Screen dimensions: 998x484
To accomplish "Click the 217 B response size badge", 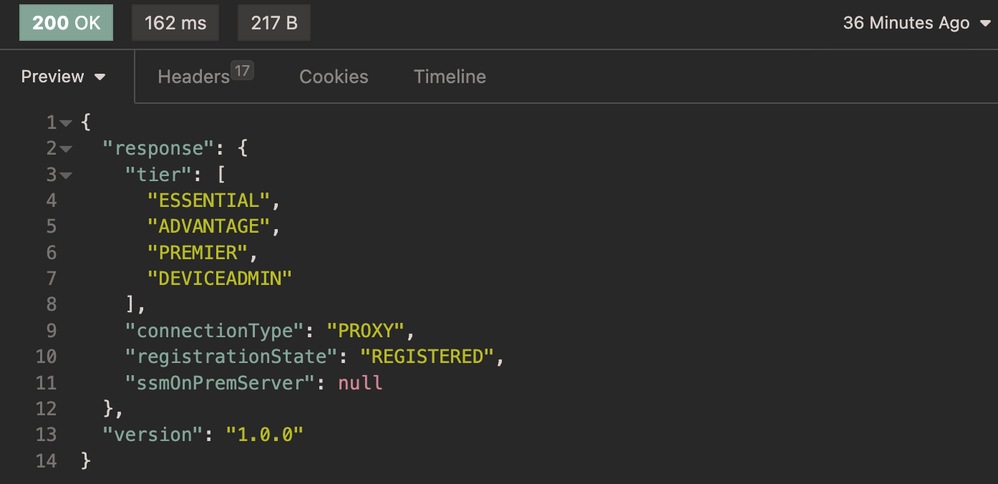I will (273, 23).
